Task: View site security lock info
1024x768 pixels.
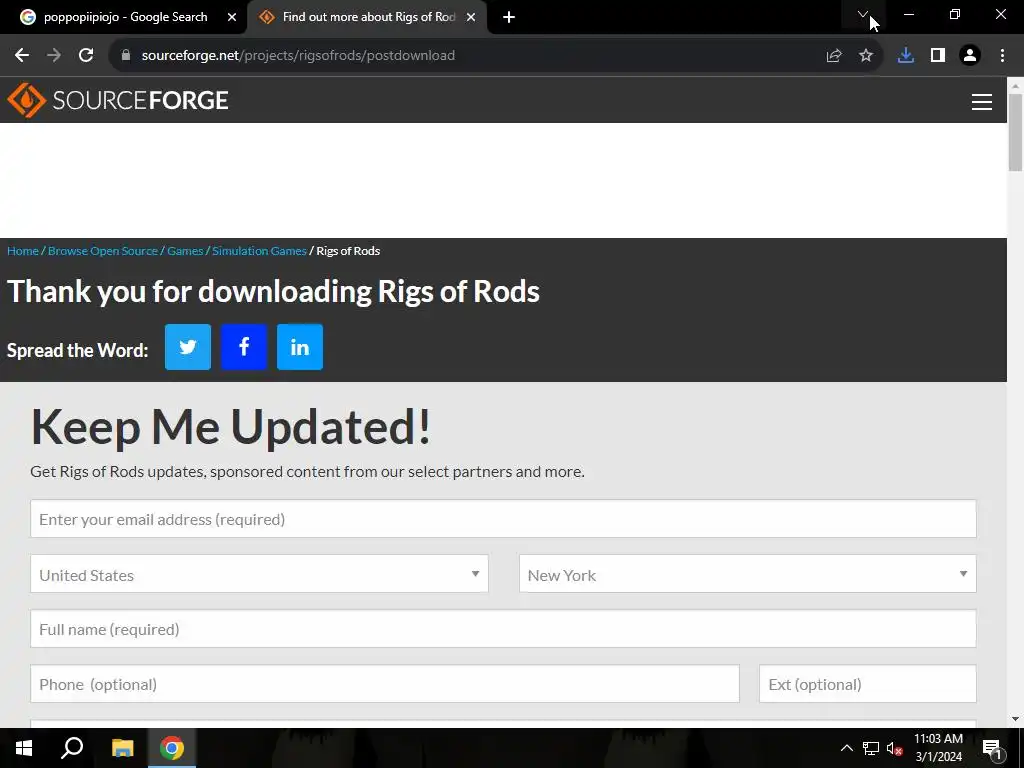Action: point(126,56)
